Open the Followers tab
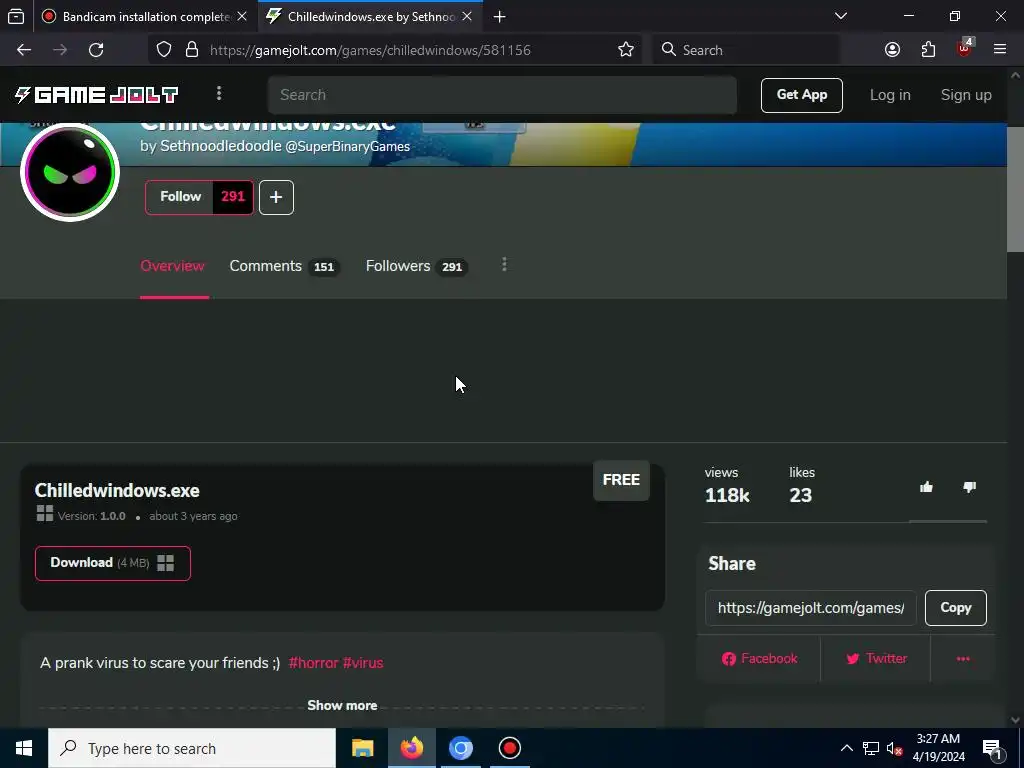The image size is (1024, 768). click(416, 266)
